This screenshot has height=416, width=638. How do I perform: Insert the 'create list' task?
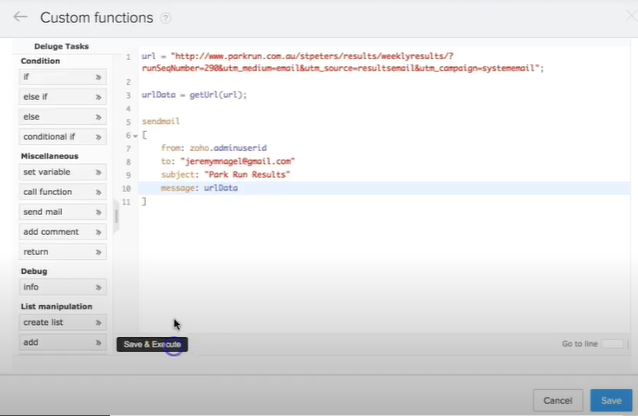[x=63, y=323]
